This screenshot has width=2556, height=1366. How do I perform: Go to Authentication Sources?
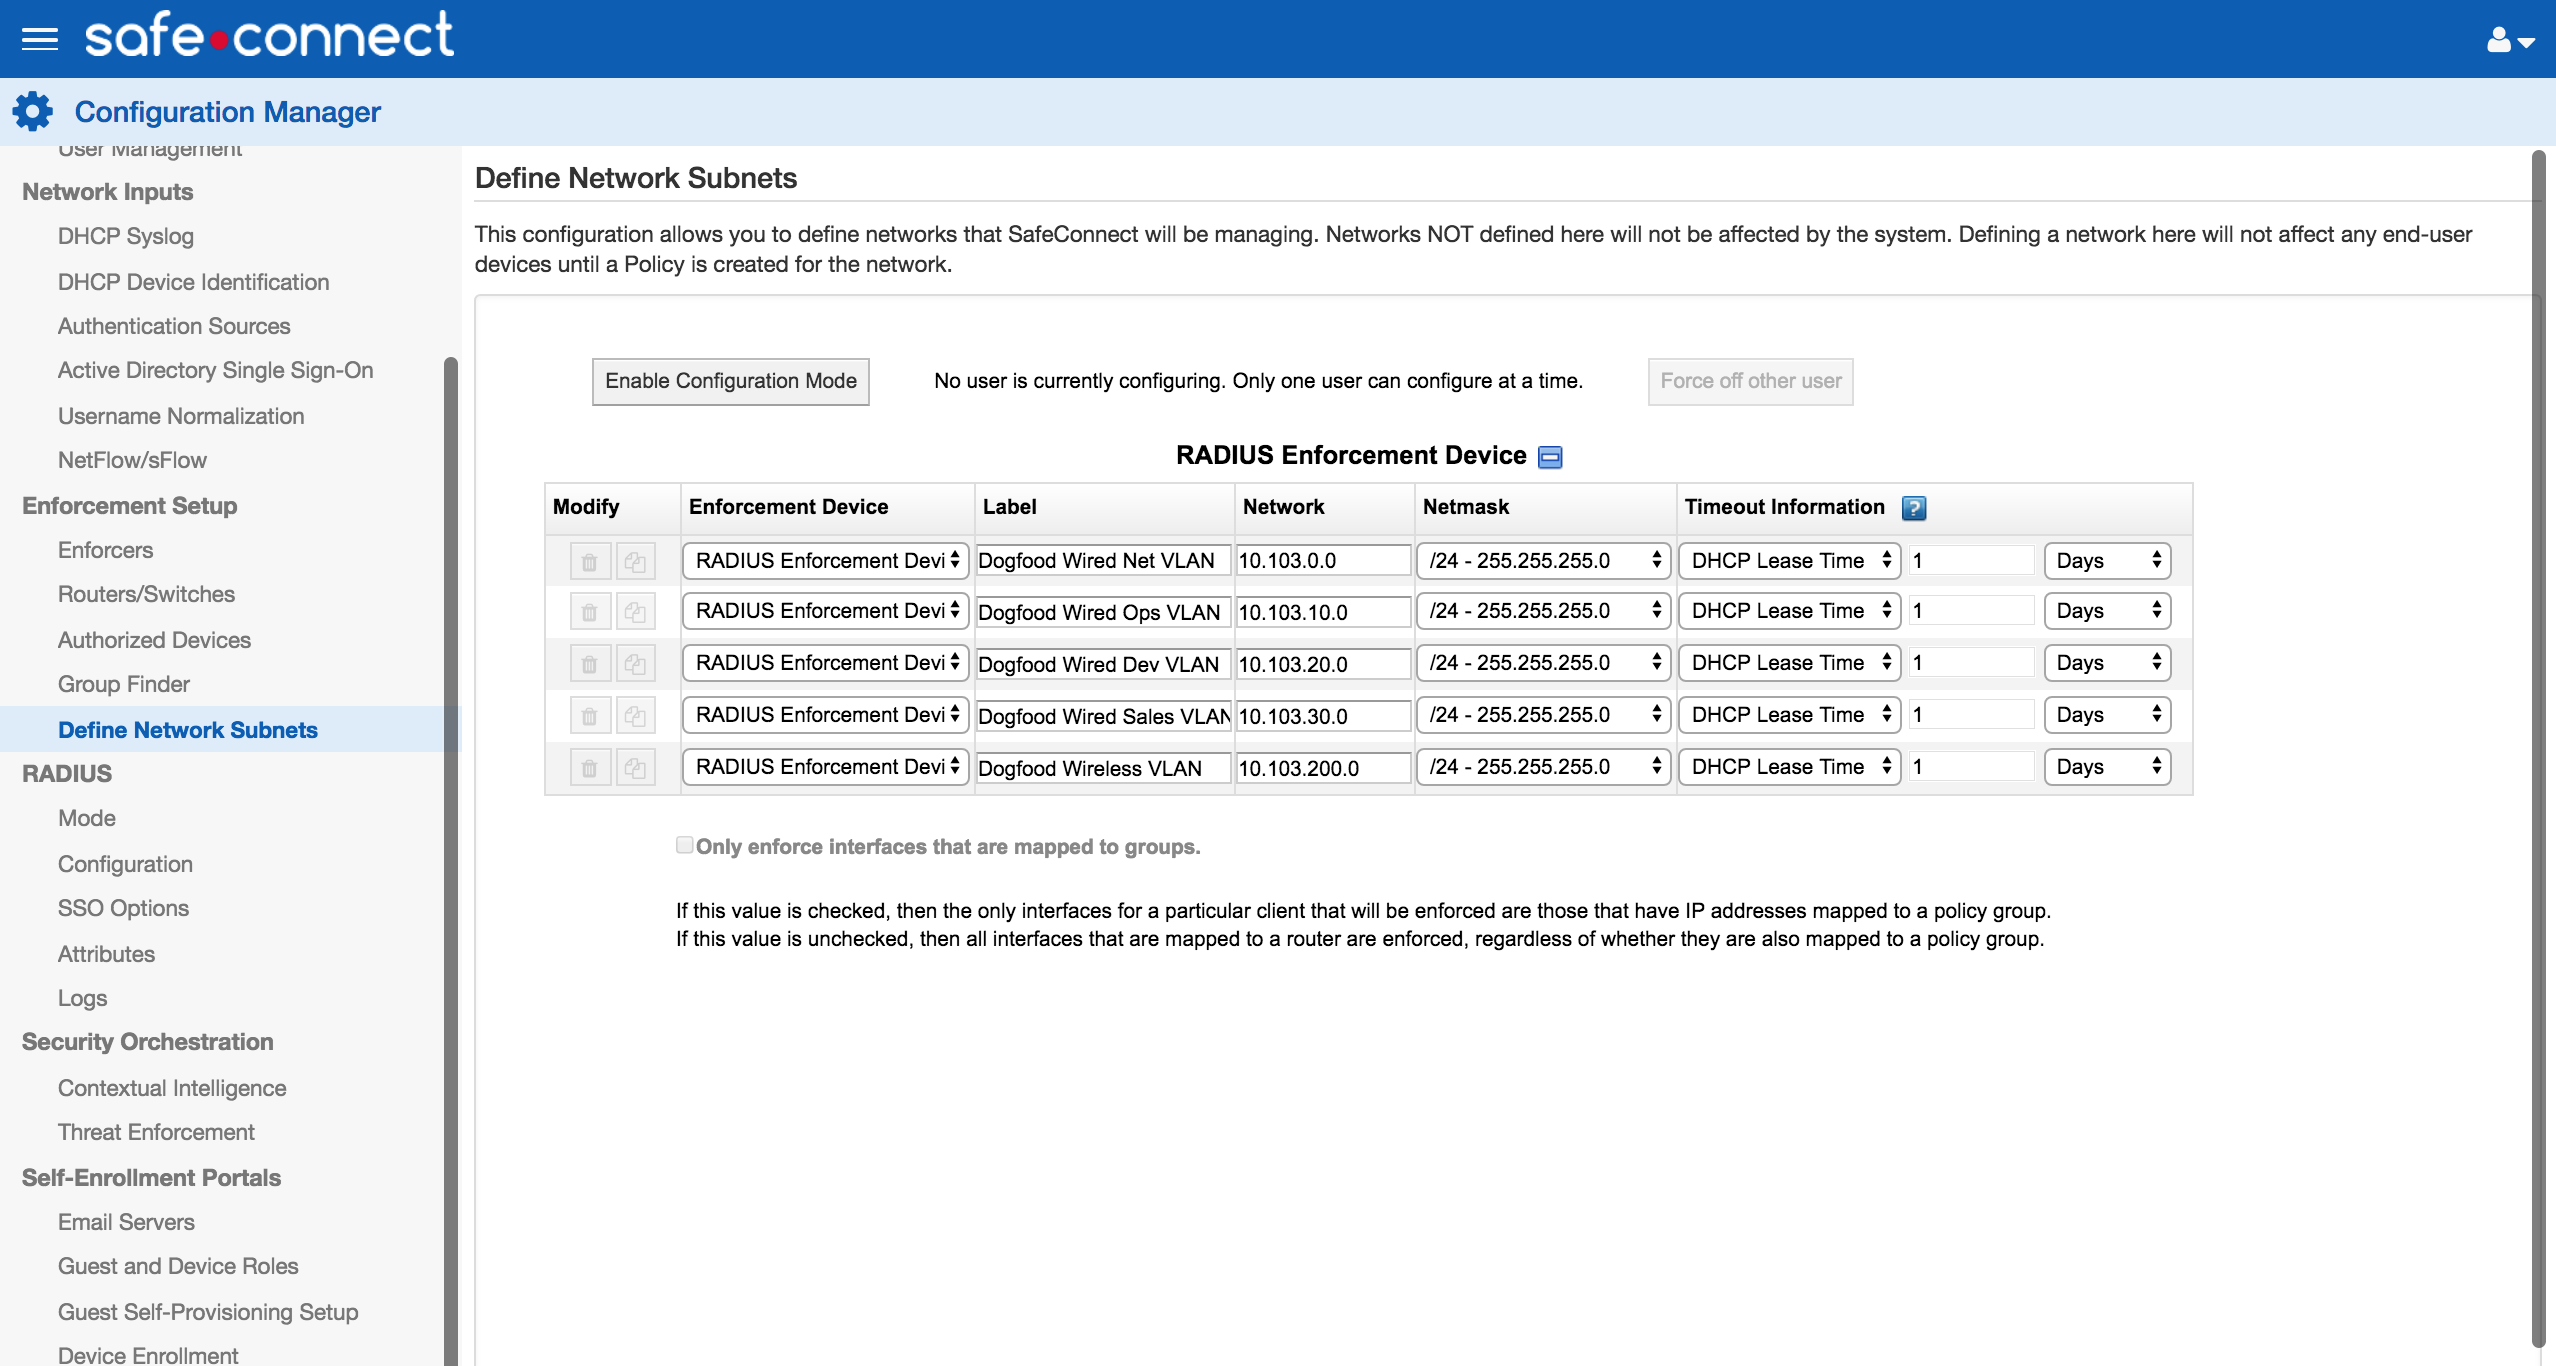tap(174, 326)
